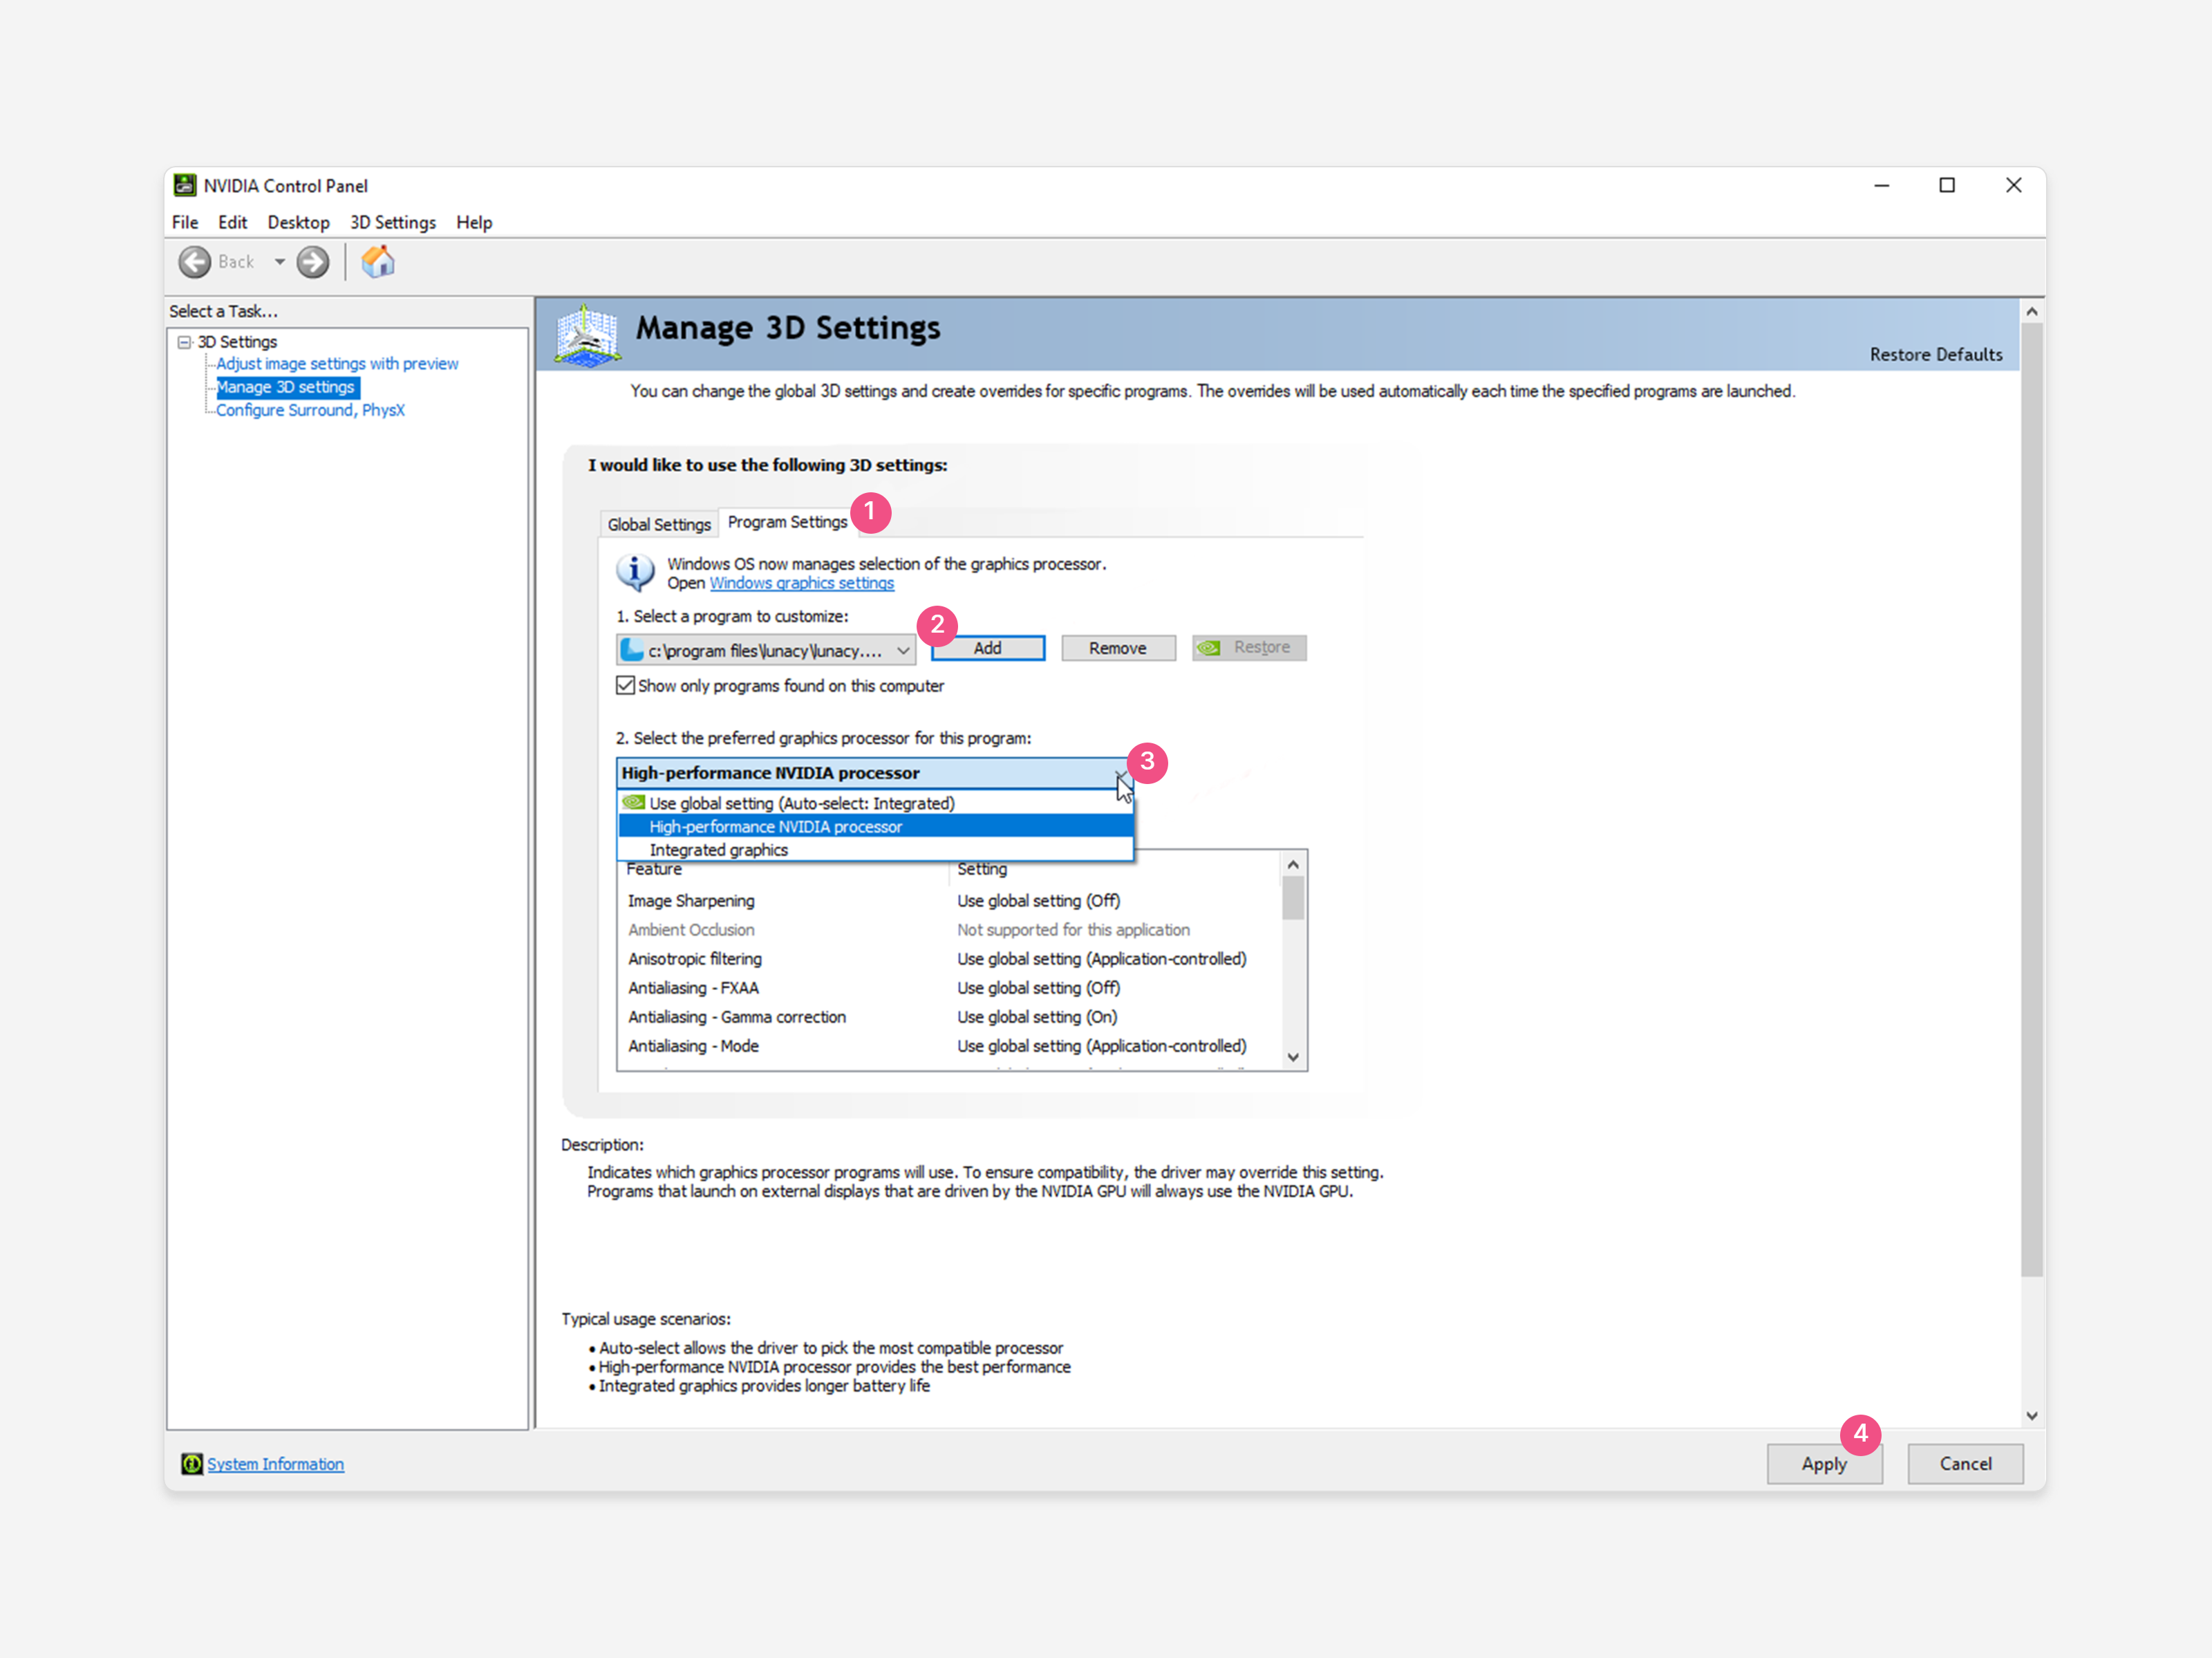Click the NVIDIA Control Panel title icon

point(185,185)
